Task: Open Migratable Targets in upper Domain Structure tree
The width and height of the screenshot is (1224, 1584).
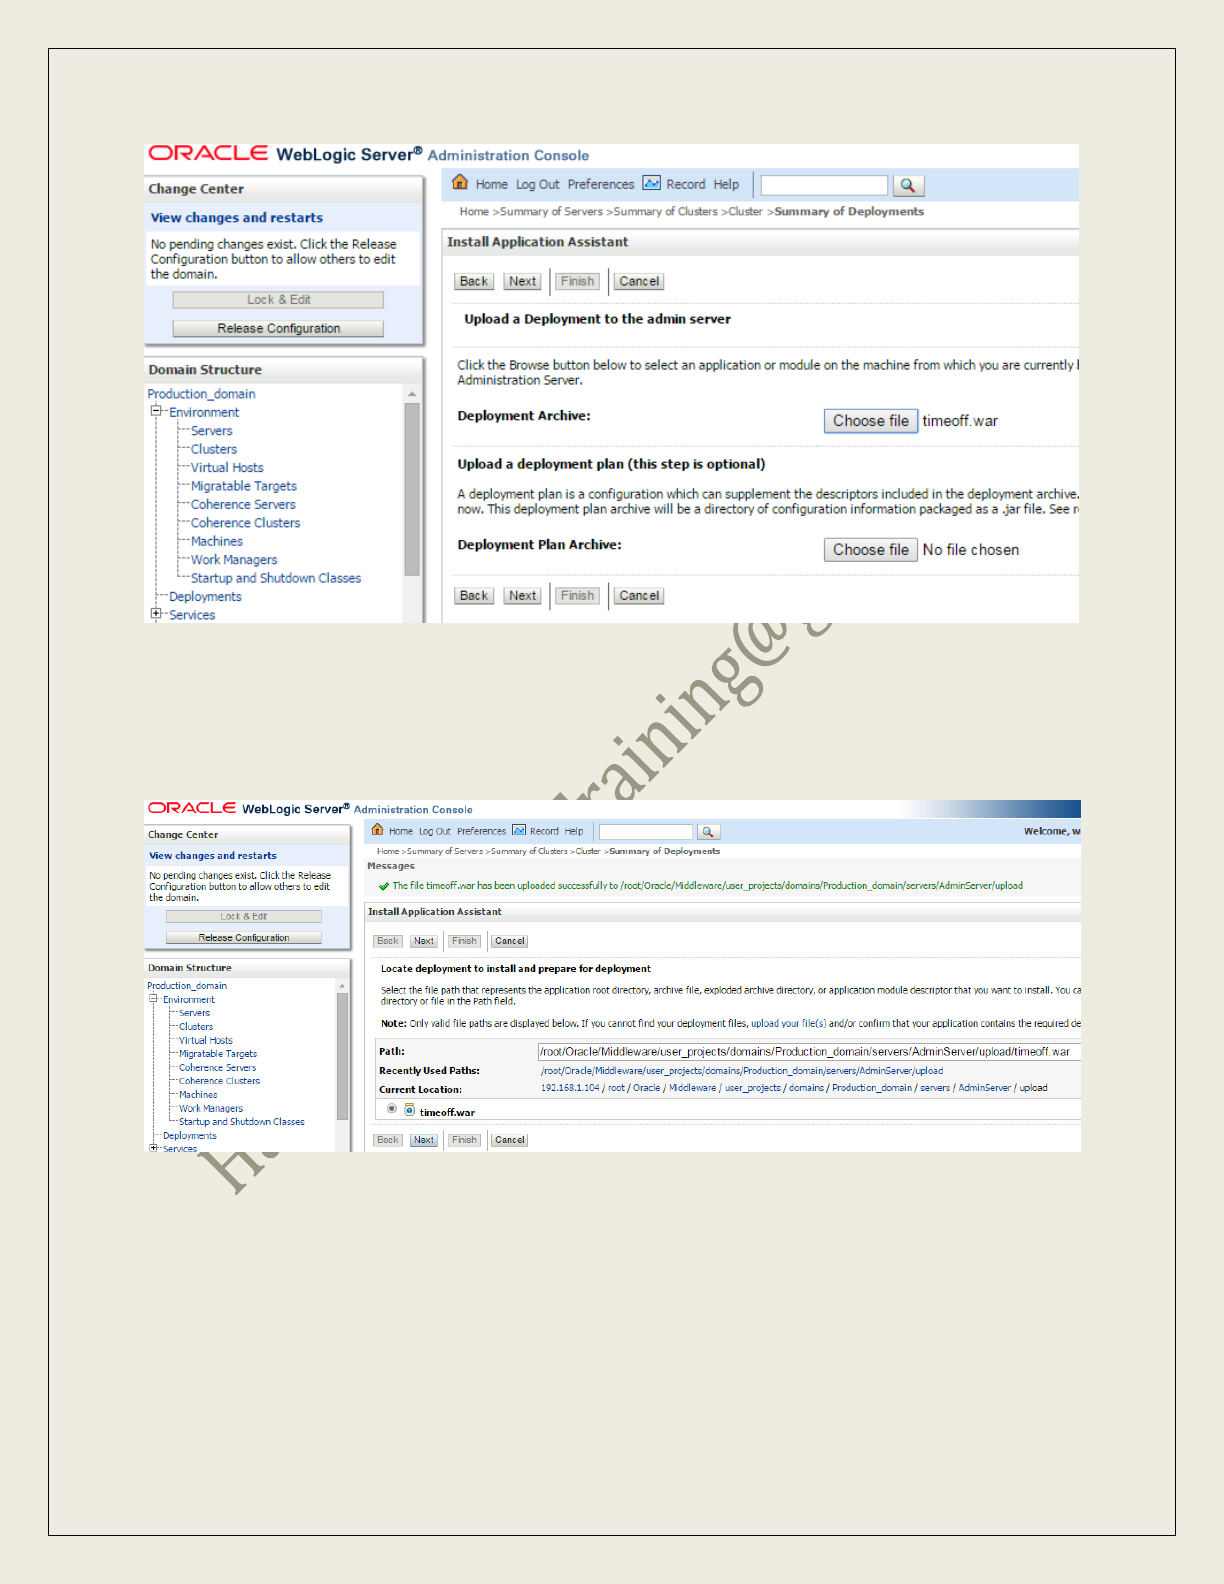Action: (244, 486)
